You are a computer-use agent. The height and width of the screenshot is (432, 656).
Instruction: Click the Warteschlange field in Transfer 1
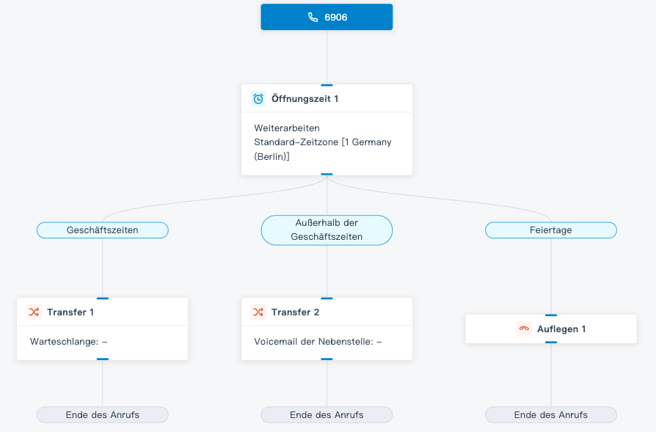tap(69, 342)
